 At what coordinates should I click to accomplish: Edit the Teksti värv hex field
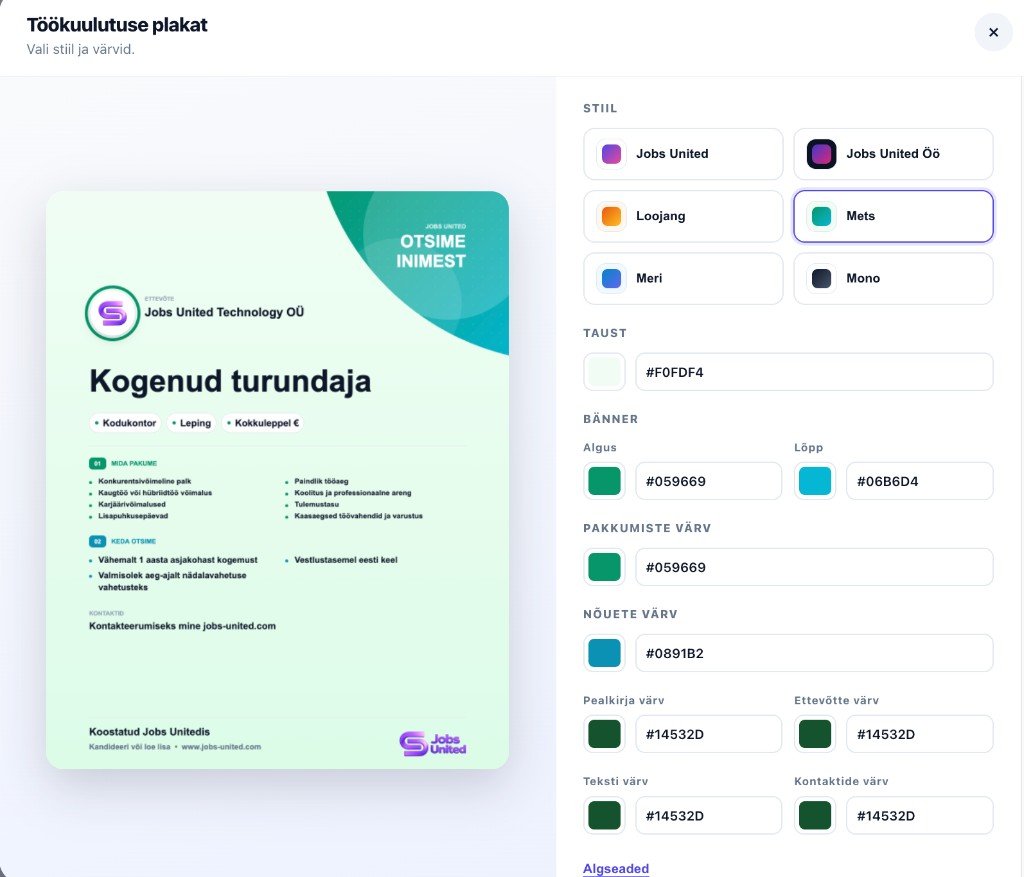pos(709,816)
